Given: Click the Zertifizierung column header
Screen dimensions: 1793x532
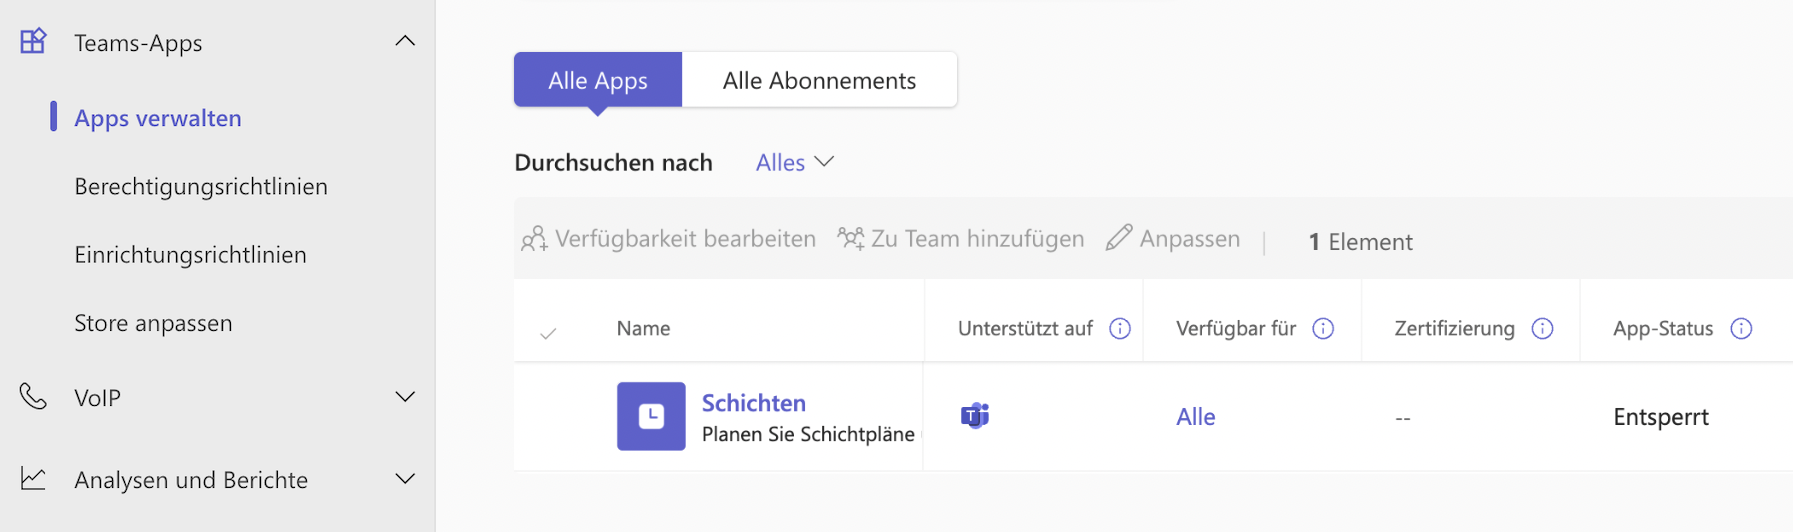Looking at the screenshot, I should 1455,328.
